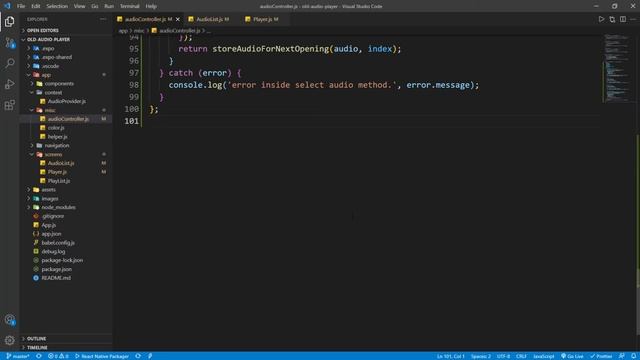Collapse the screens folder
This screenshot has width=640, height=360.
pos(66,154)
